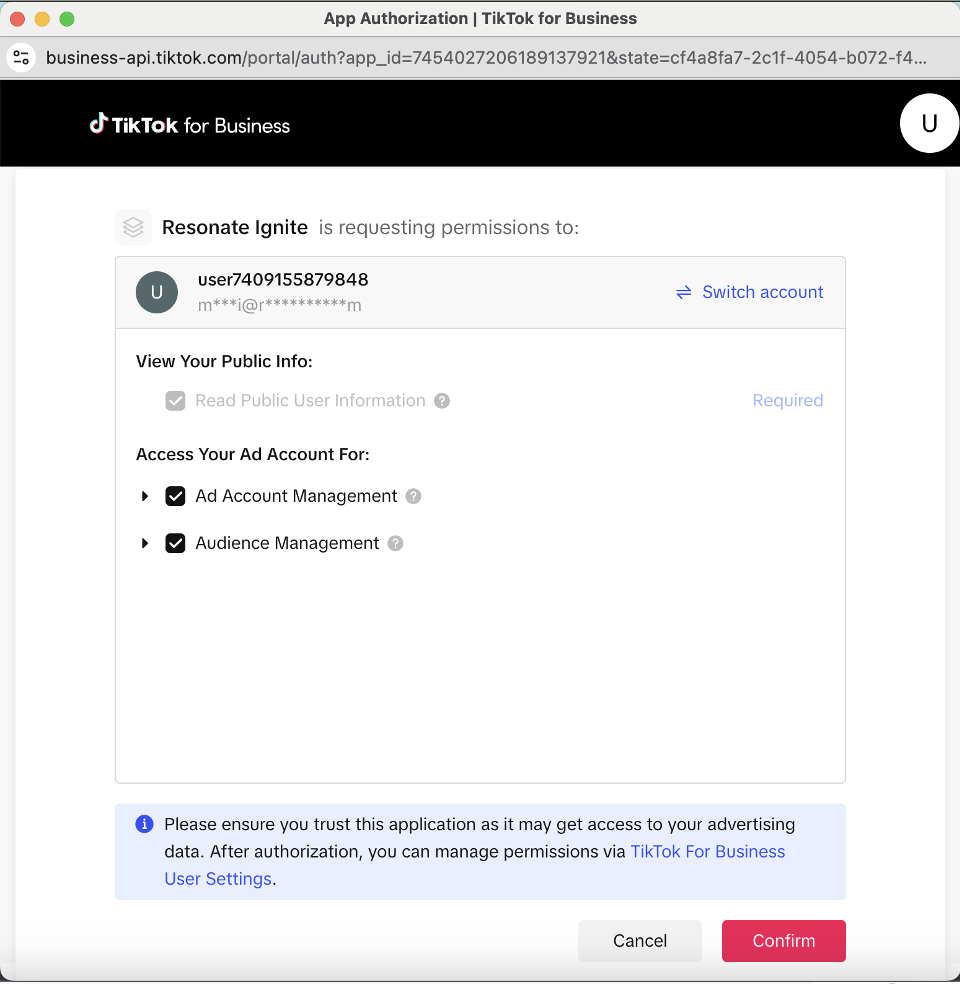Click the Read Public User Information checkbox
960x984 pixels.
pos(175,401)
